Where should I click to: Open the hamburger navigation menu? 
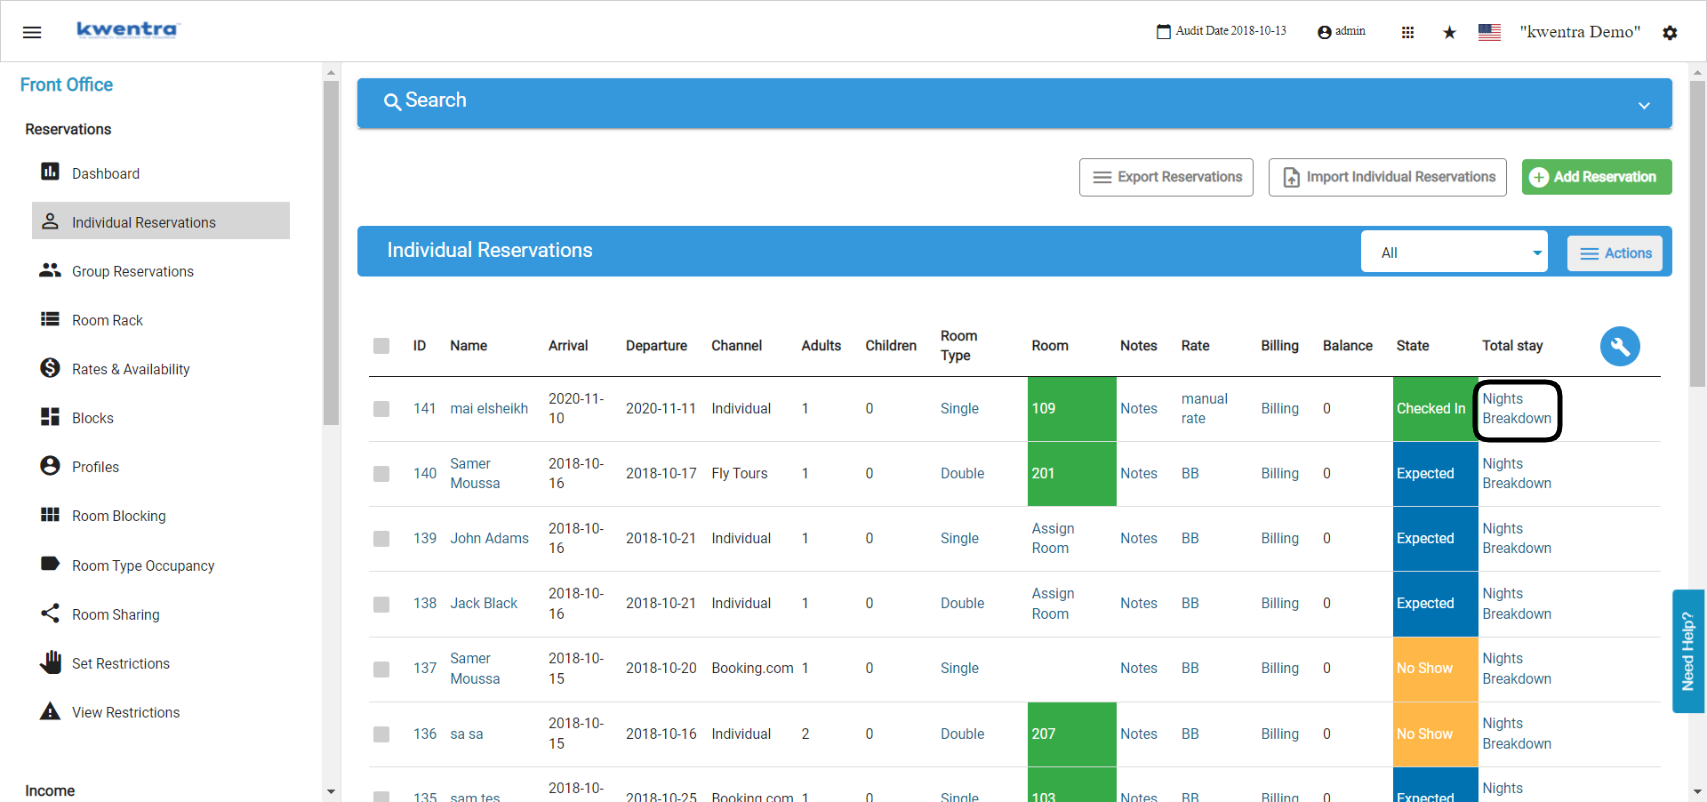[x=32, y=32]
